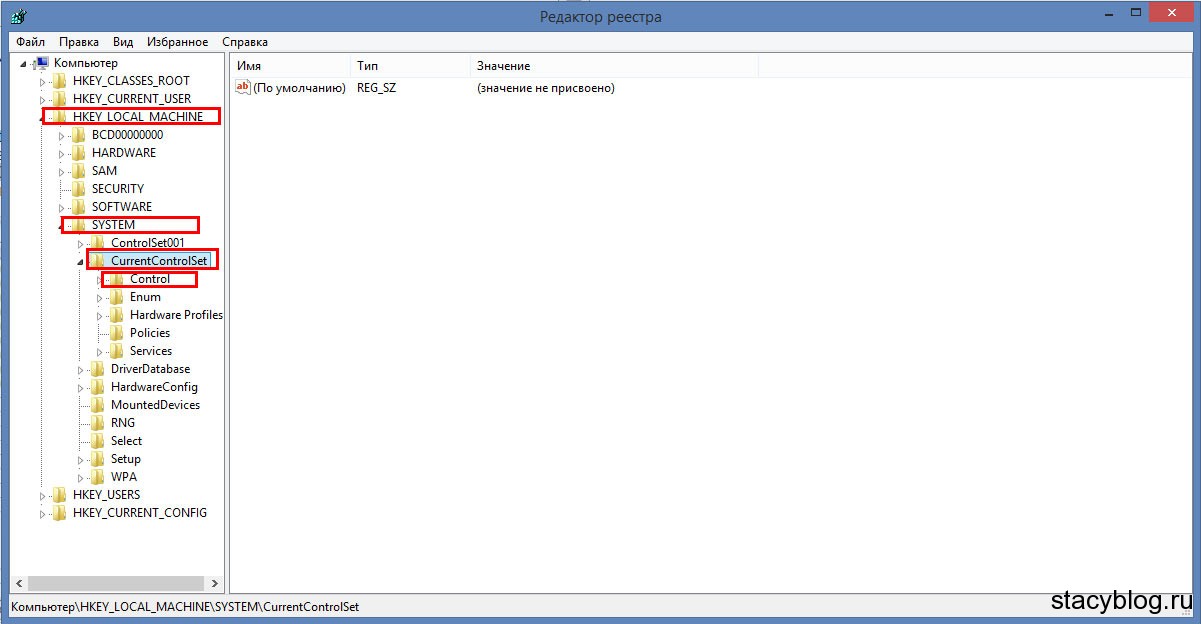1201x624 pixels.
Task: Click the HKEY_CLASSES_ROOT folder icon
Action: click(60, 81)
